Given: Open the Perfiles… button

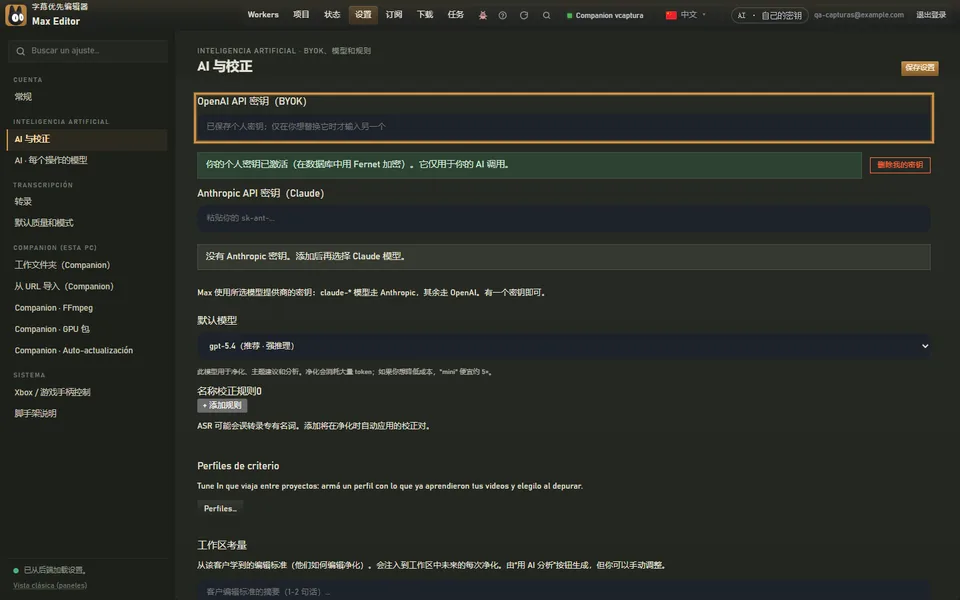Looking at the screenshot, I should pyautogui.click(x=220, y=508).
